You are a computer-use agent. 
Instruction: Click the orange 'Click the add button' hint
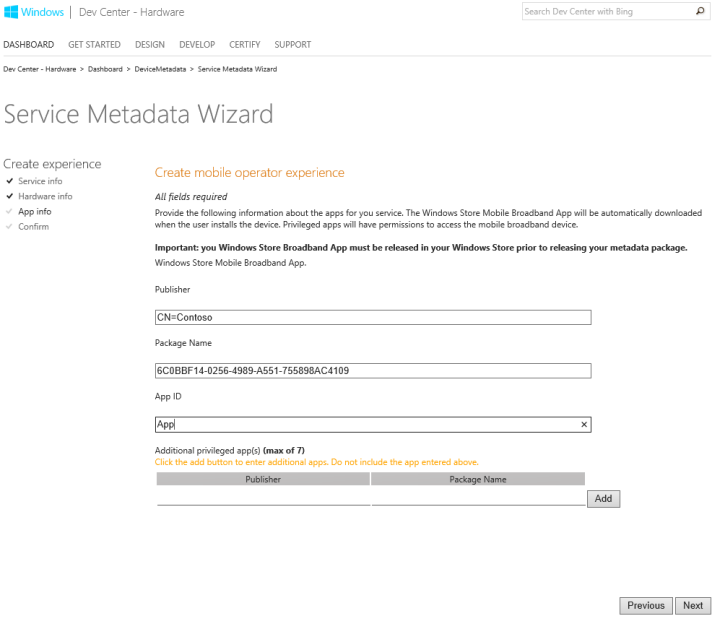tap(316, 462)
